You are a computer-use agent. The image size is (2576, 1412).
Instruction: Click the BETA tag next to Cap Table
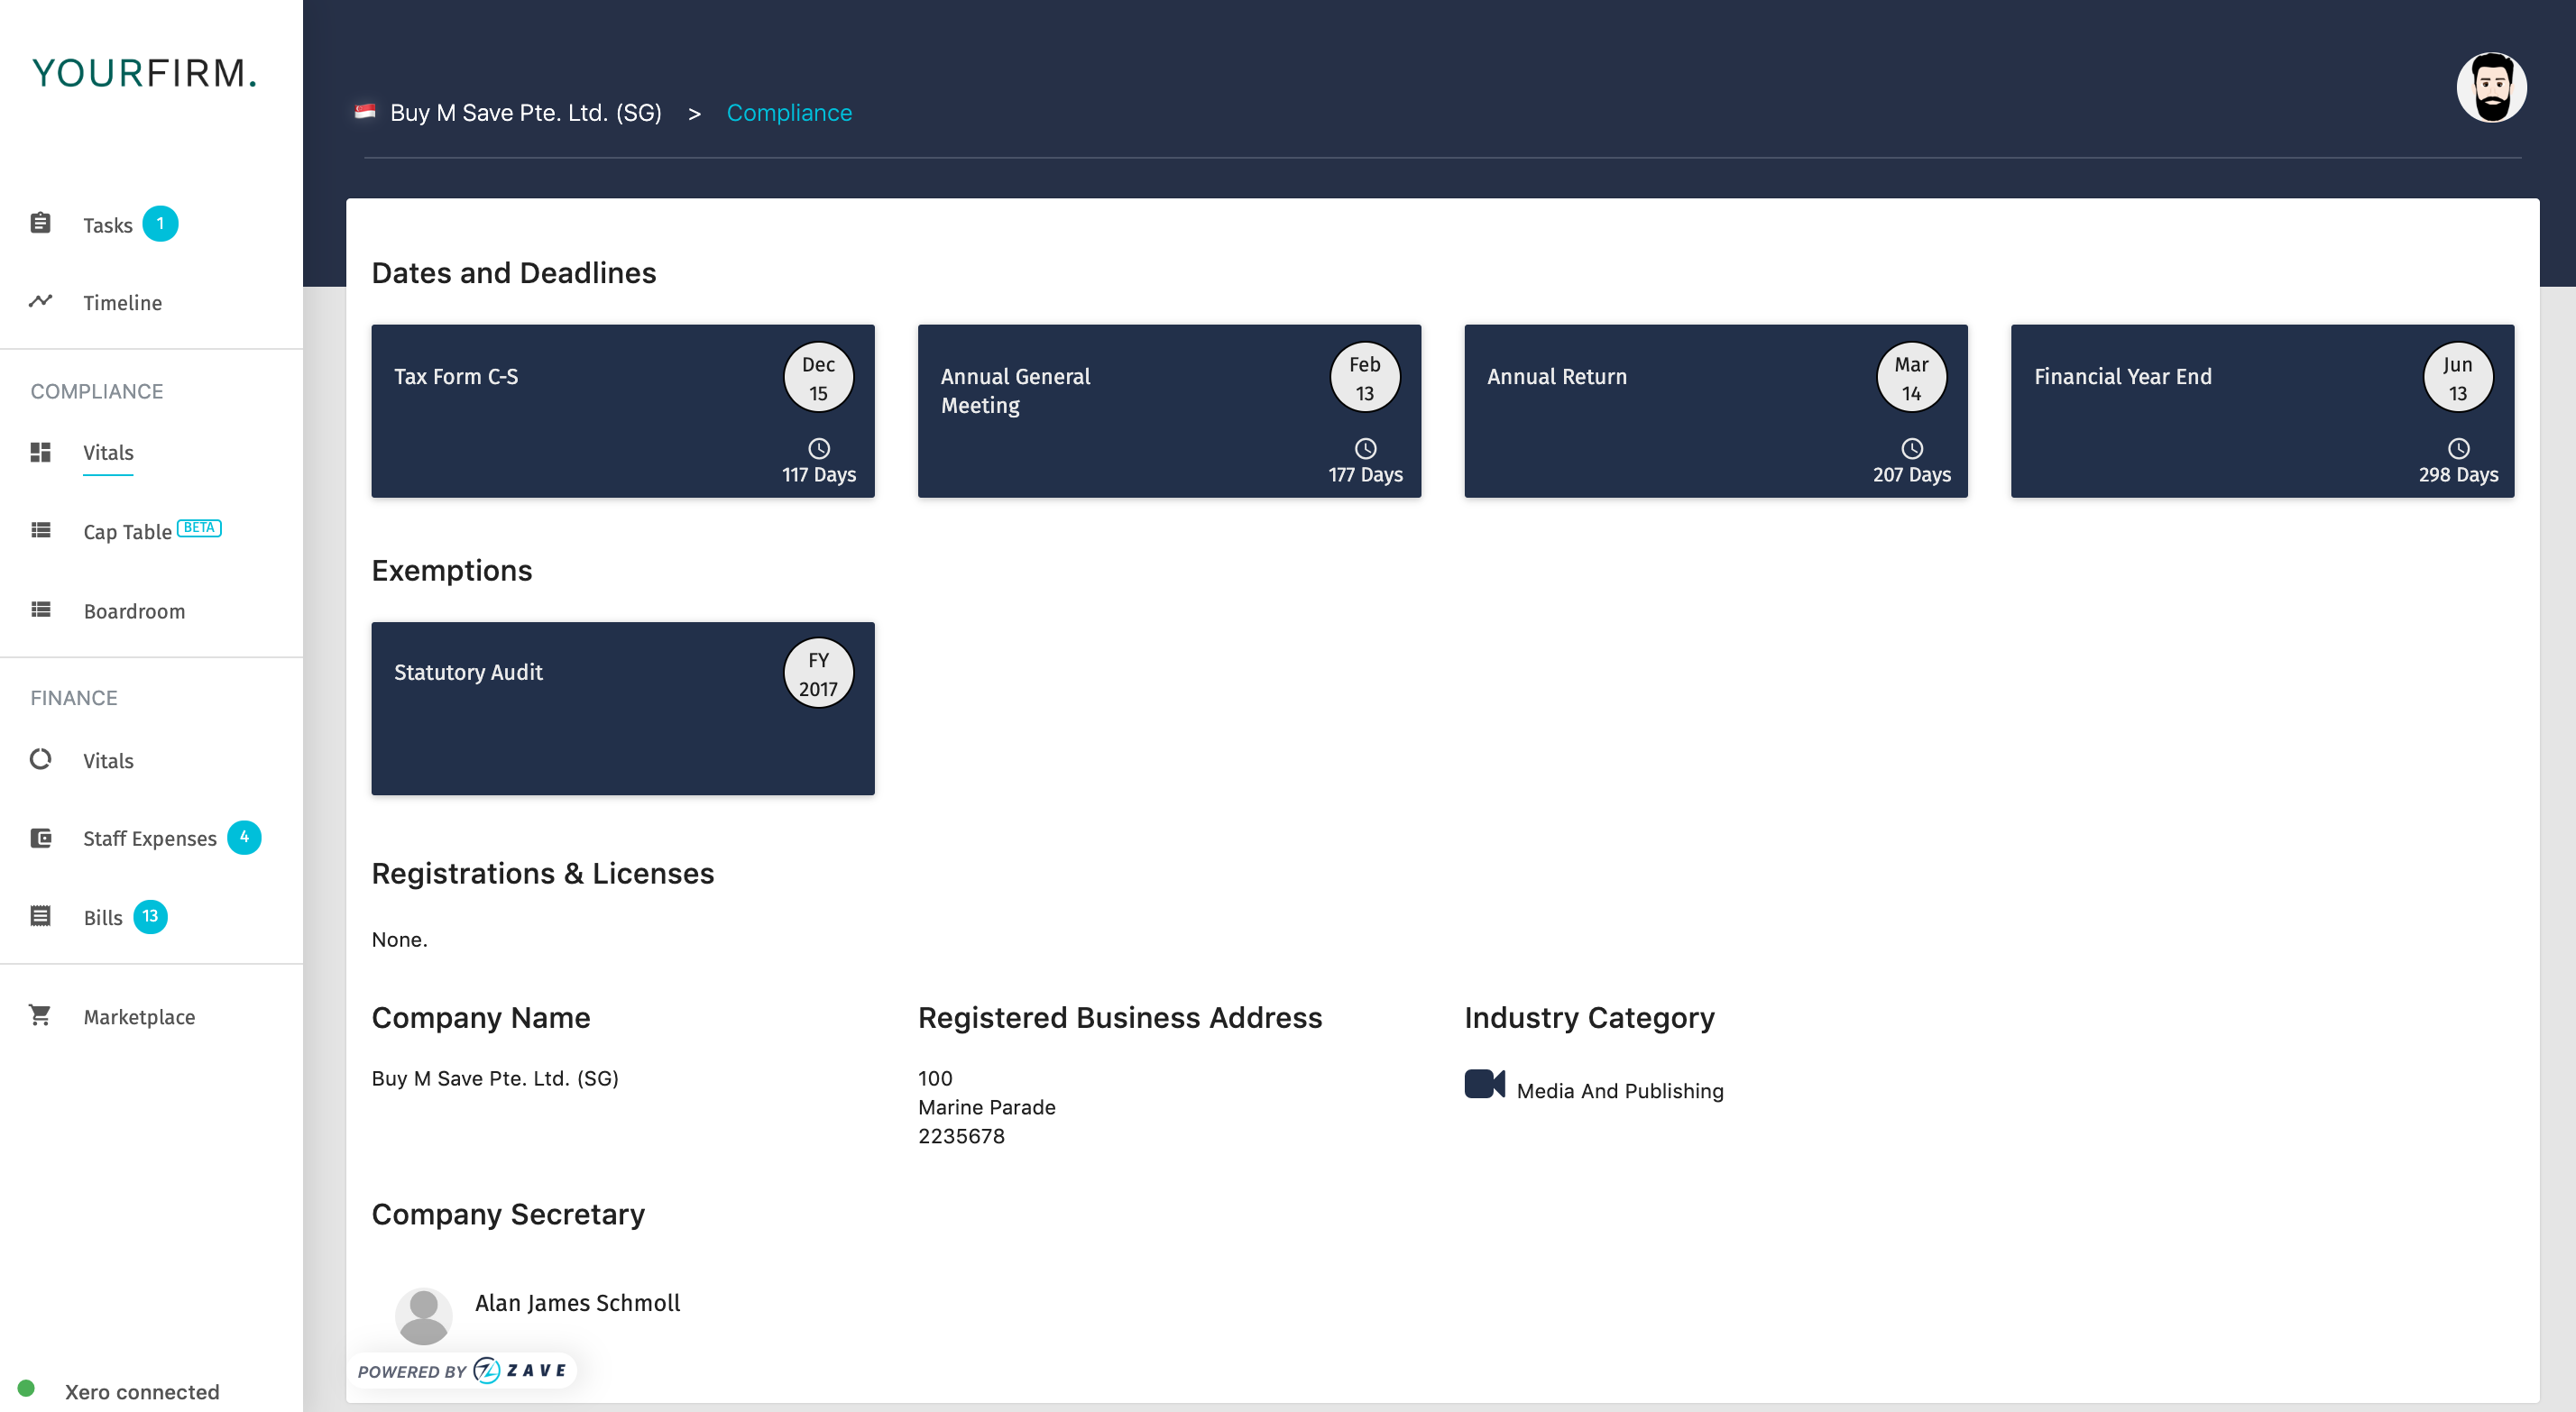[x=199, y=527]
